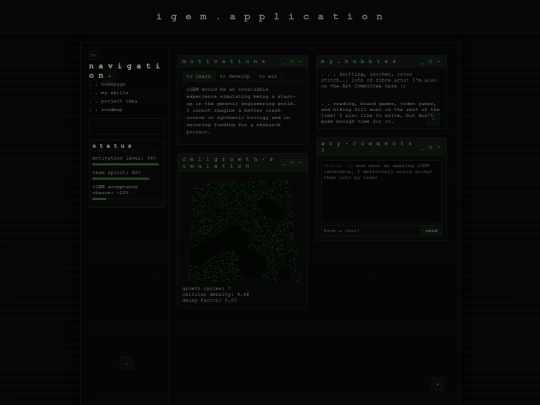Close the my.hobbies window
540x405 pixels.
439,62
